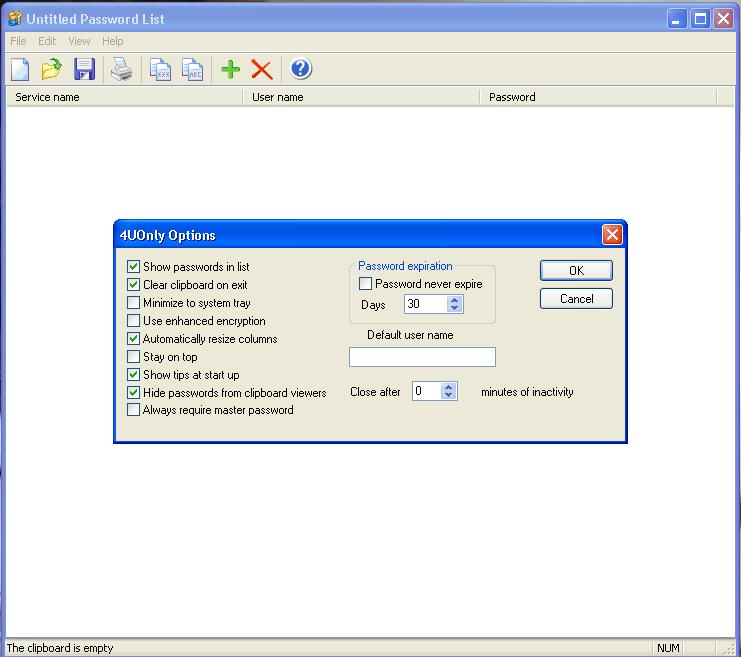Viewport: 741px width, 657px height.
Task: Close the 4UOnly Options dialog
Action: [x=612, y=234]
